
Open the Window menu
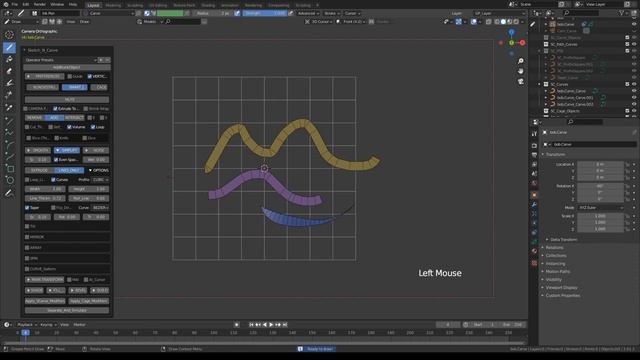[x=57, y=4]
